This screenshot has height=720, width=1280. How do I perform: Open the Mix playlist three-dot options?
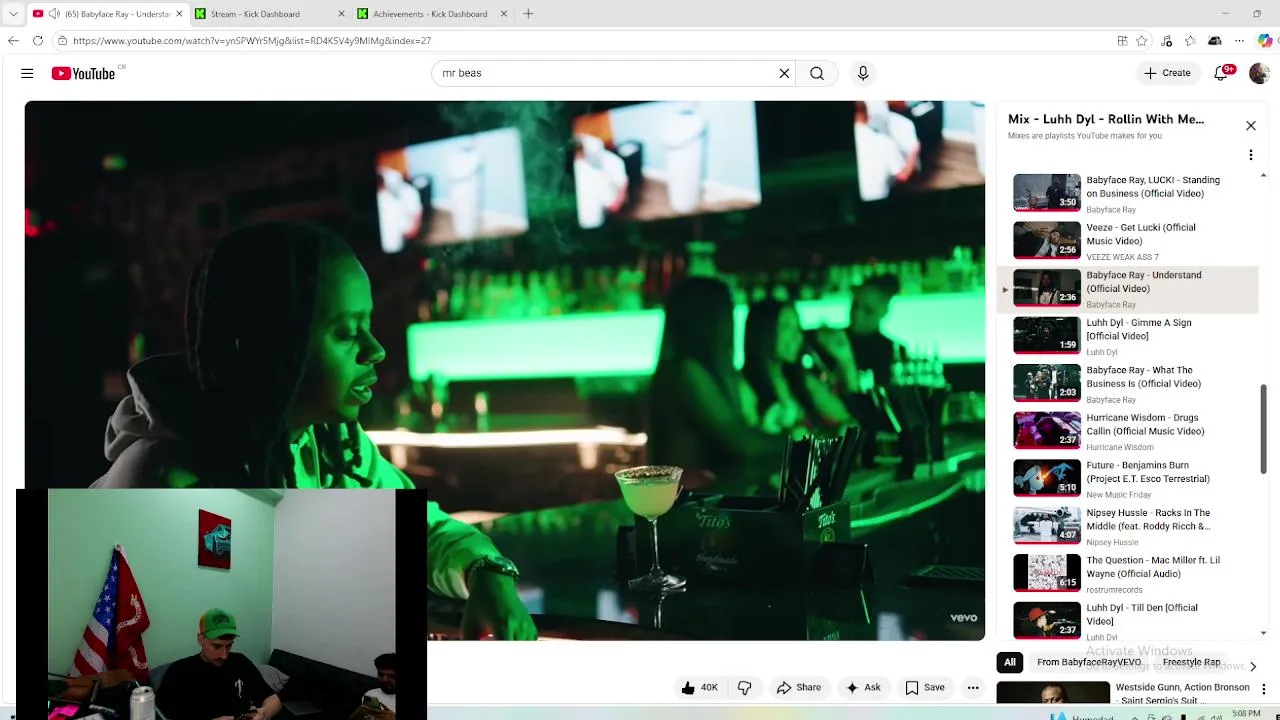pos(1250,155)
